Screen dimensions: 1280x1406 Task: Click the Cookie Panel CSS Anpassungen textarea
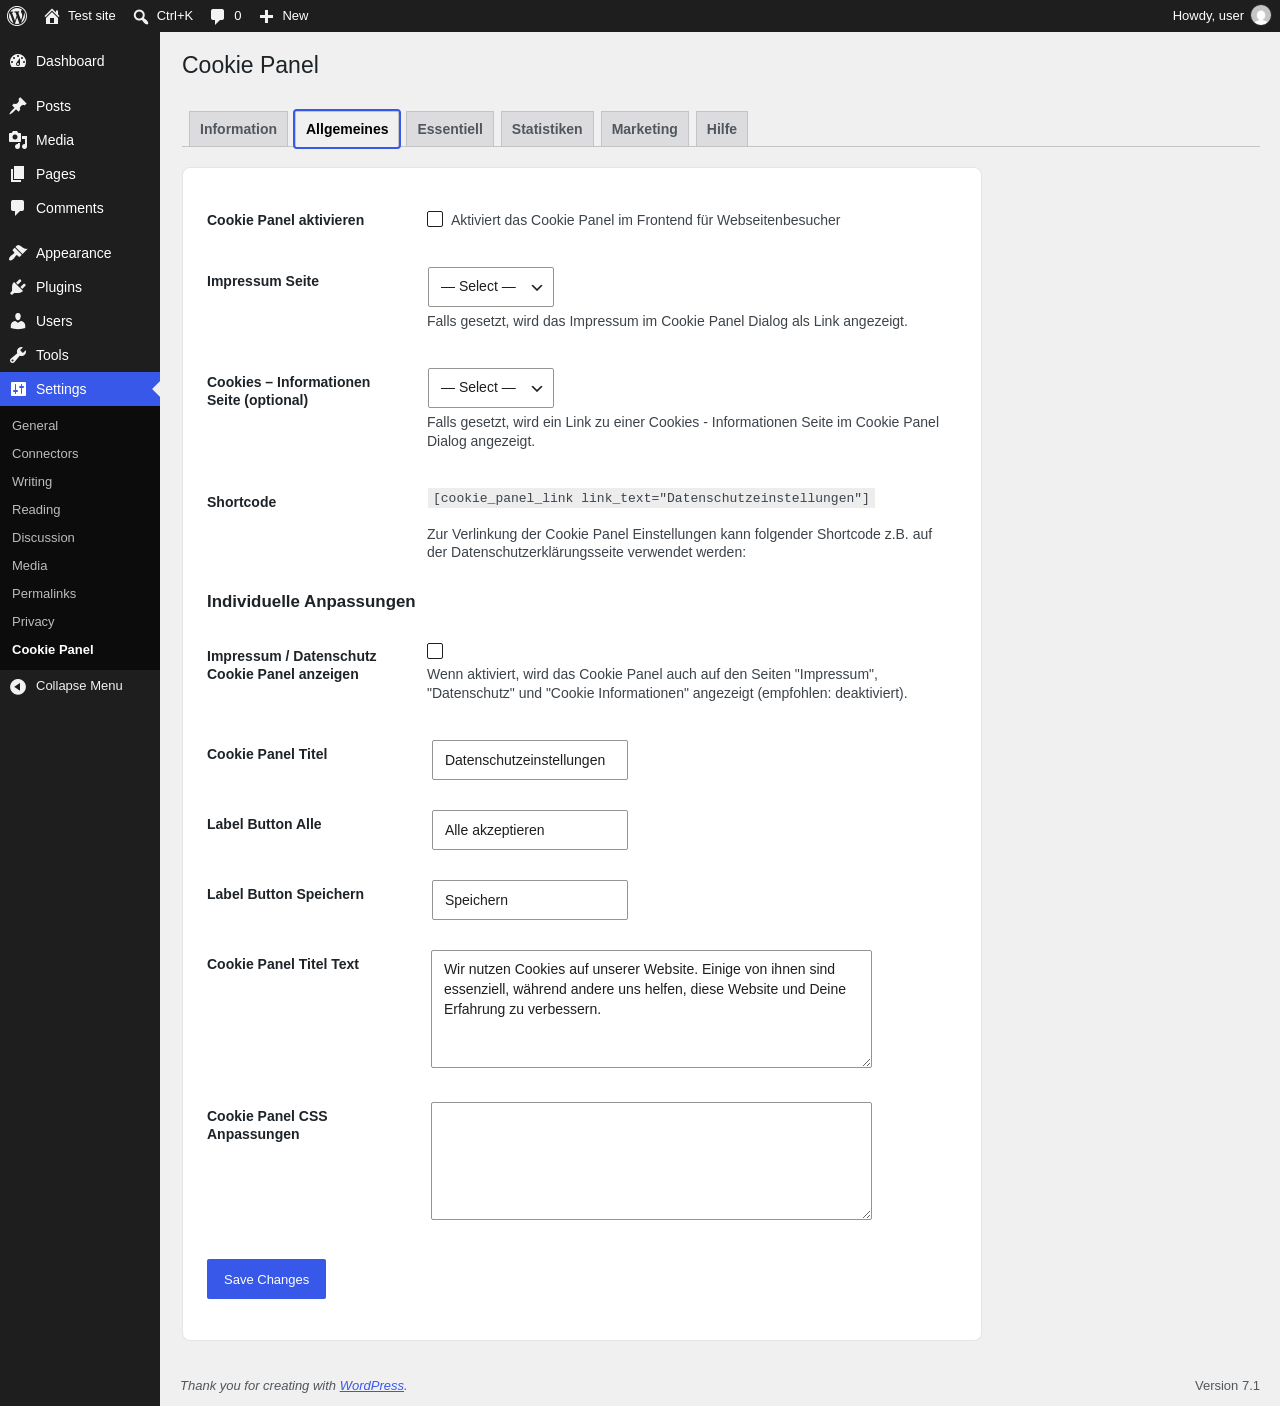point(651,1161)
